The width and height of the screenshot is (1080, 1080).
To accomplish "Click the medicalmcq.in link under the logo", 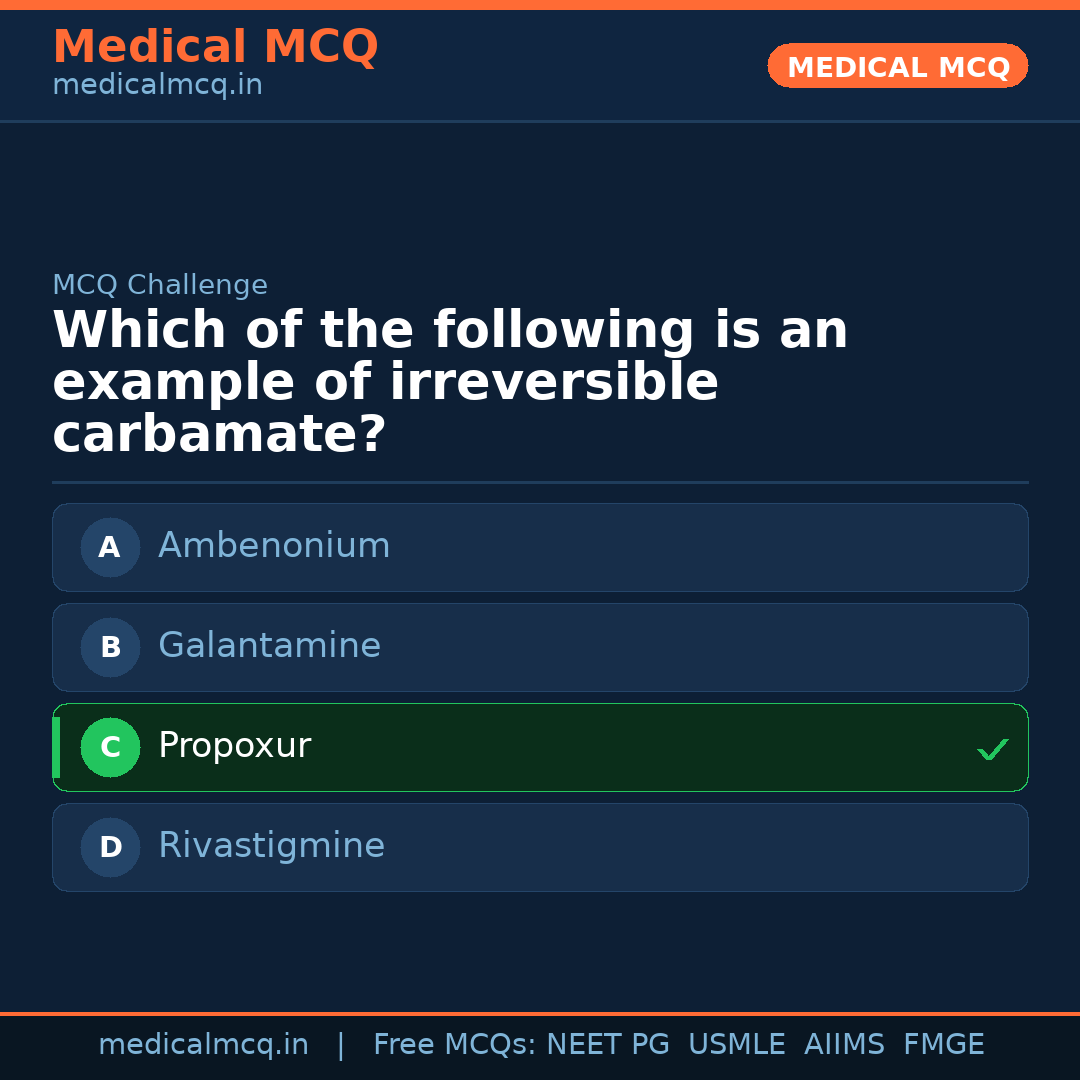I will (x=156, y=85).
